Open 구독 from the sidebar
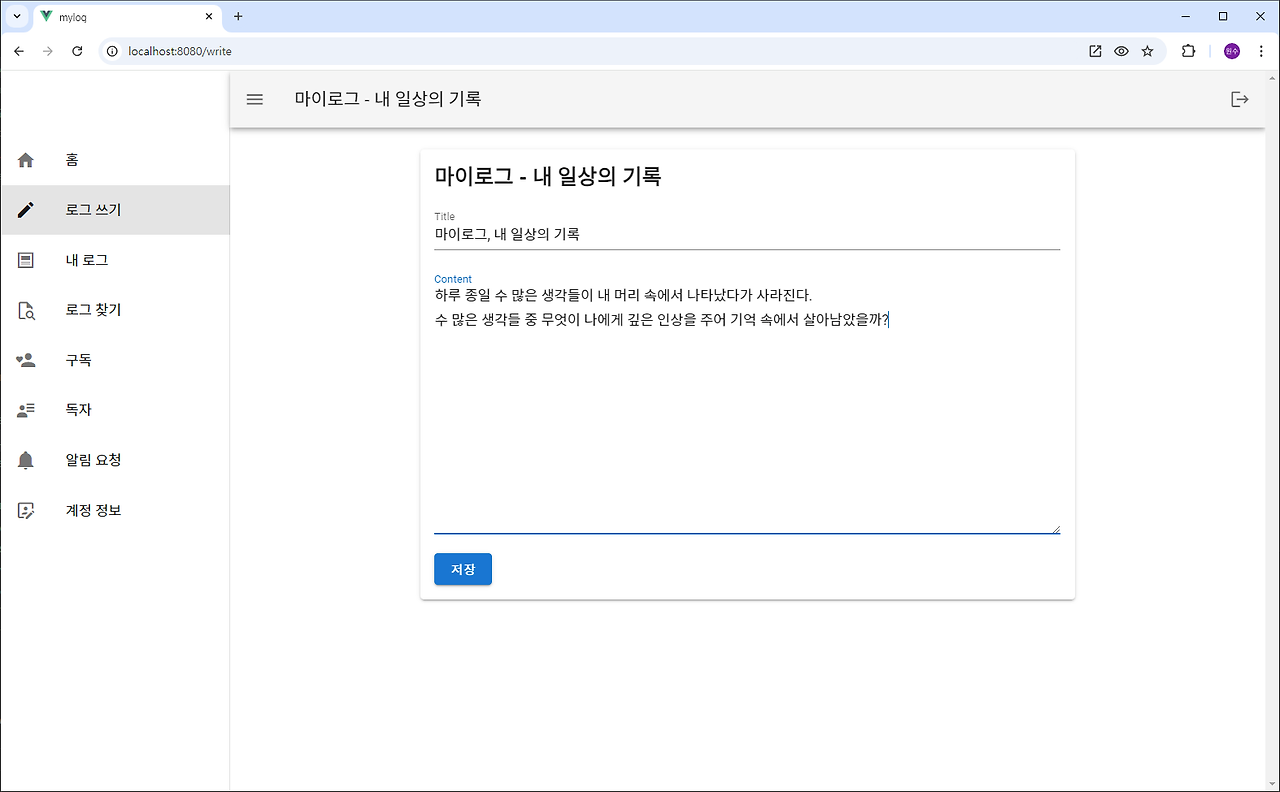The height and width of the screenshot is (792, 1280). point(115,360)
